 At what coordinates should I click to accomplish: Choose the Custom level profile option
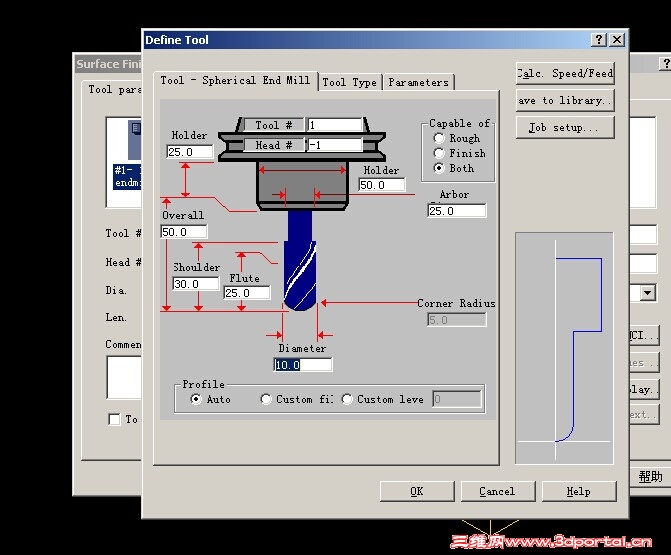click(x=347, y=399)
